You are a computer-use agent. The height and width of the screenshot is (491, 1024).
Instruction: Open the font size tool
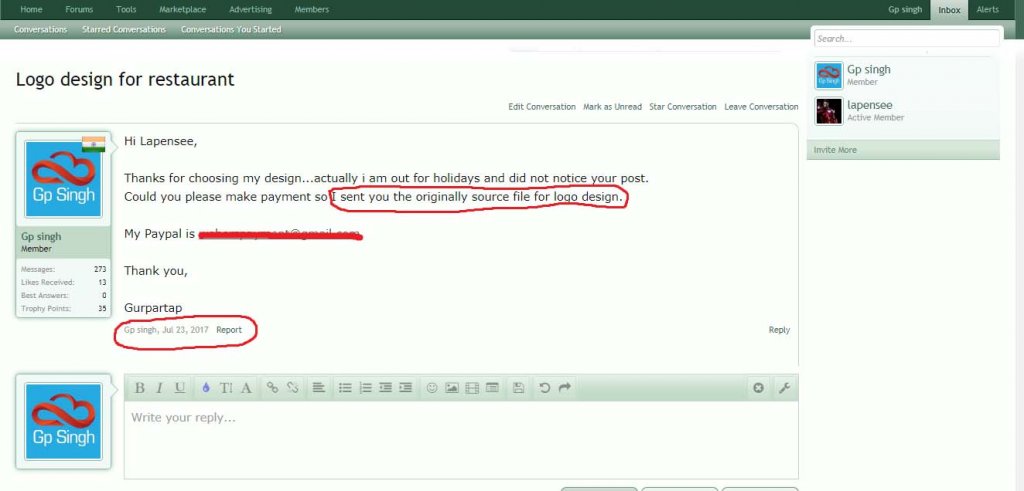click(226, 388)
